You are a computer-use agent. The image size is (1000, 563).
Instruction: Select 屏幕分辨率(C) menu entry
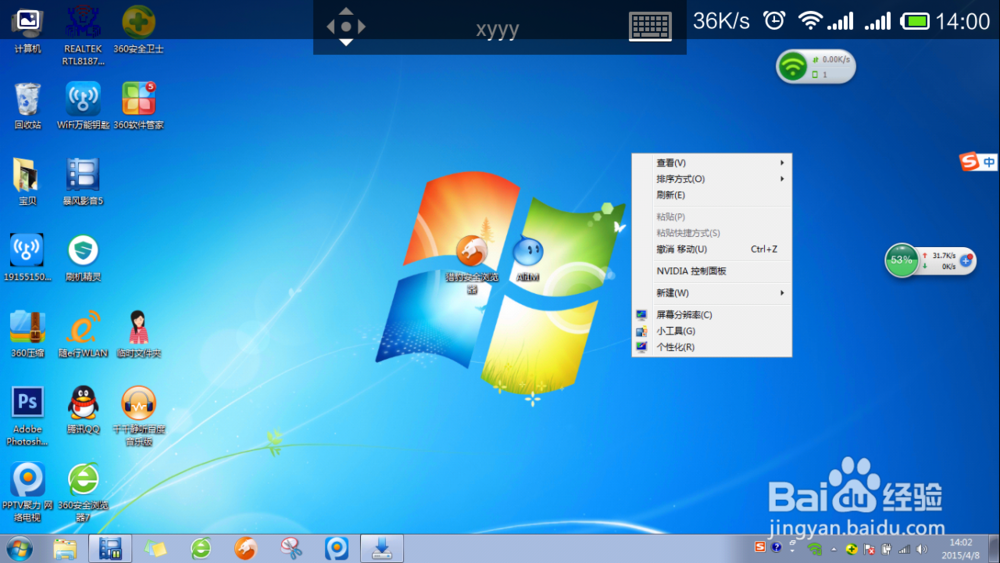[712, 315]
